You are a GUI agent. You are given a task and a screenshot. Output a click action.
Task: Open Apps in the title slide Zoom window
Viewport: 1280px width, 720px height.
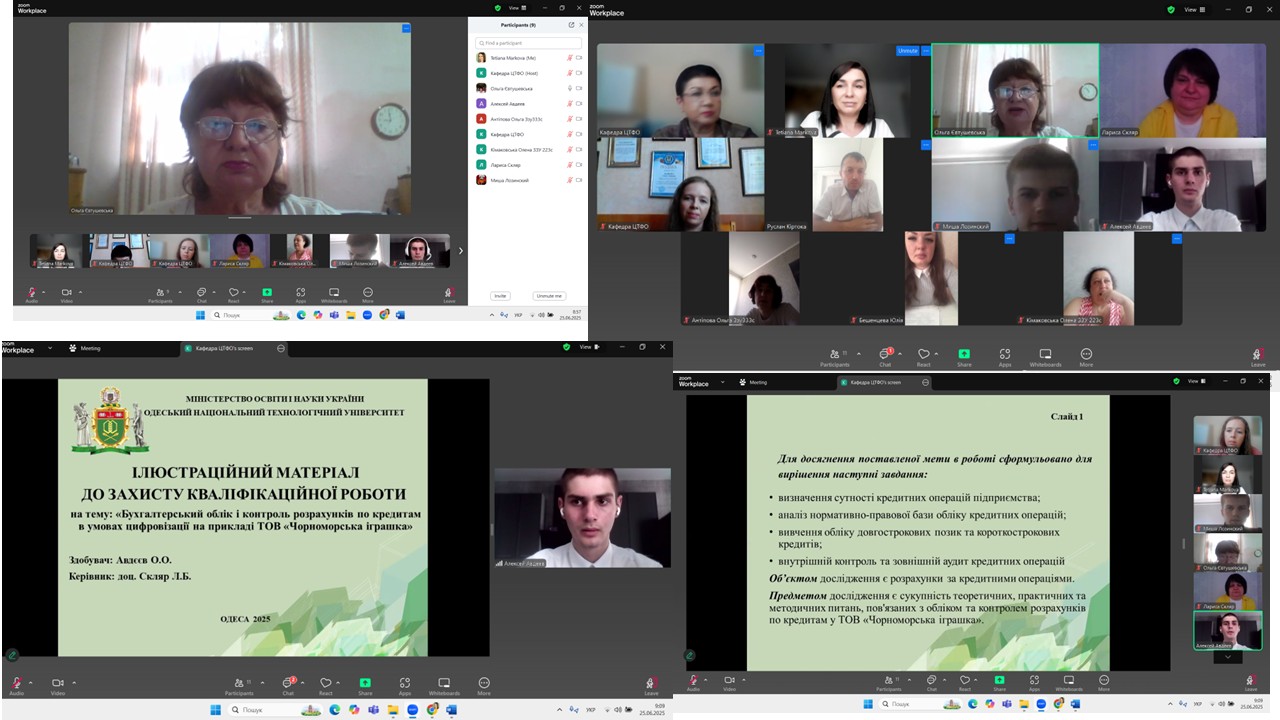point(404,685)
